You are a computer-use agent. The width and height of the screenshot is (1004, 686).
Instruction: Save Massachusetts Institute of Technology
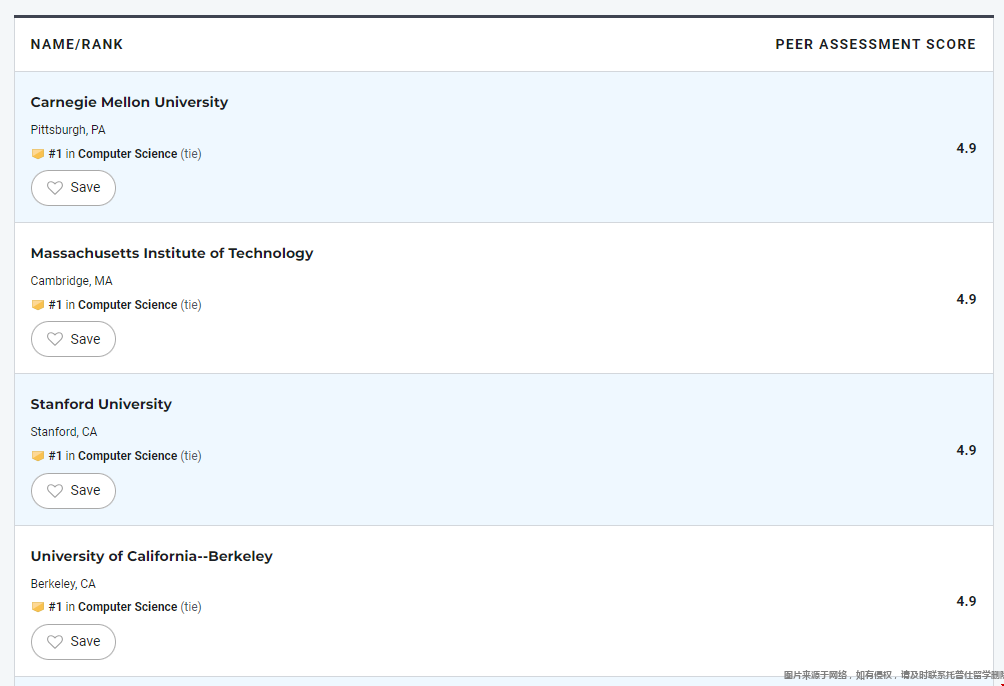pyautogui.click(x=73, y=339)
